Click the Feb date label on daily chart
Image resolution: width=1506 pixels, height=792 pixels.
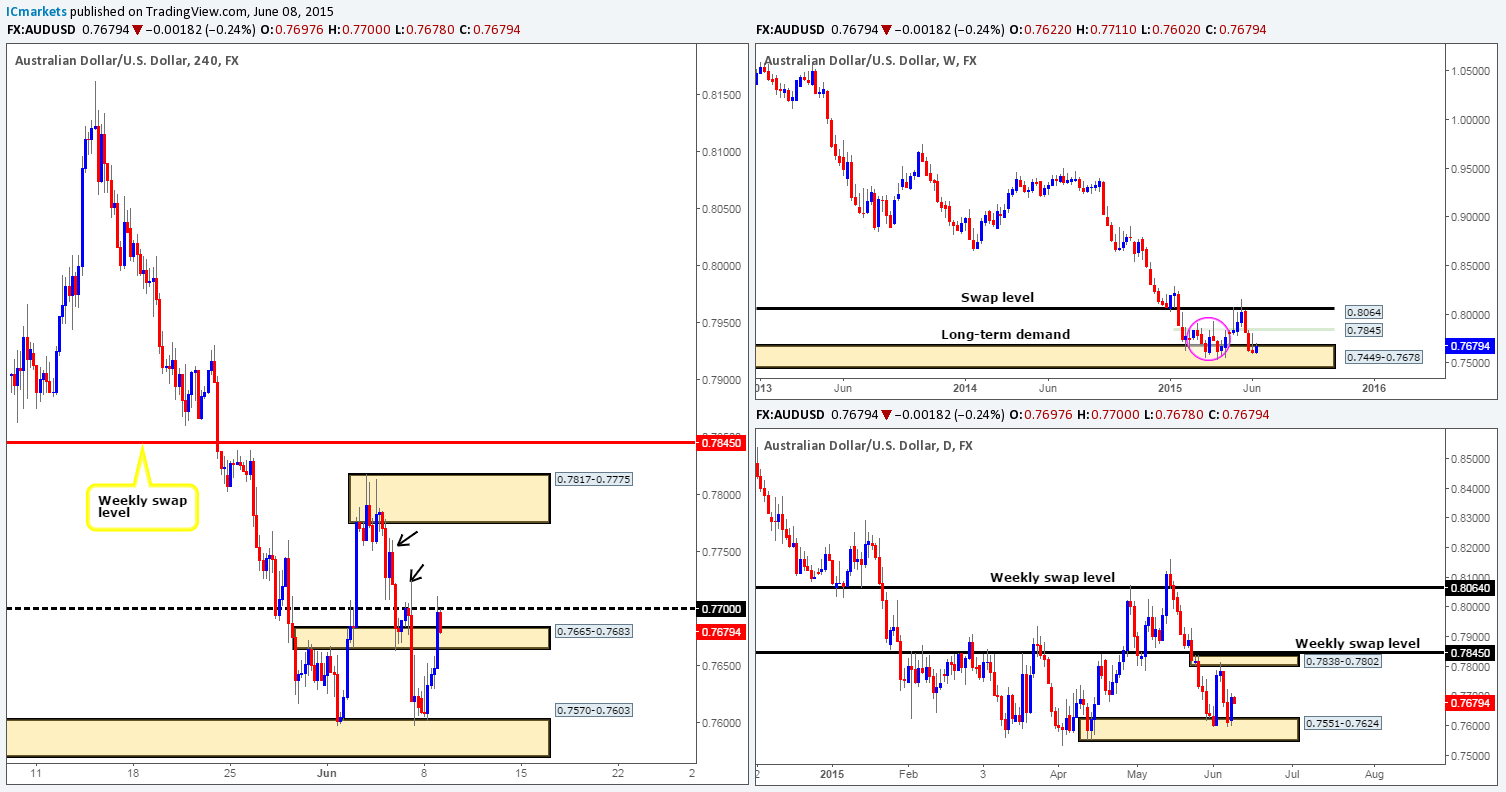908,774
